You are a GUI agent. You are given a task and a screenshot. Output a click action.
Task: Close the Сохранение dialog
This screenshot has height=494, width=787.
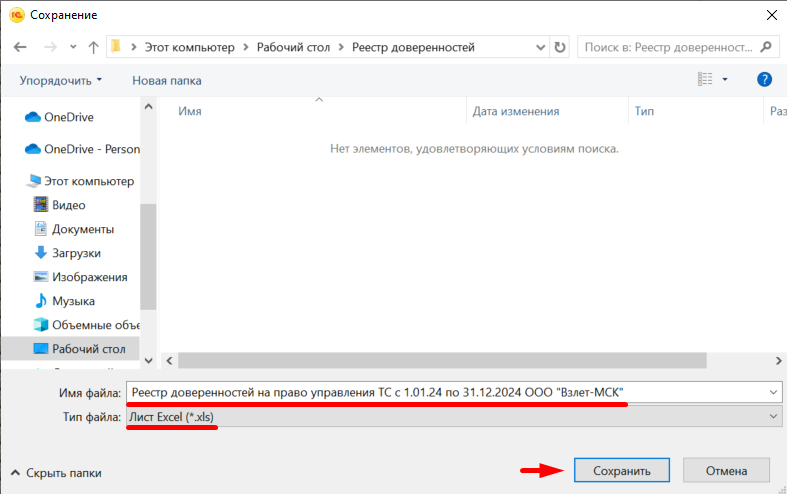[x=772, y=15]
